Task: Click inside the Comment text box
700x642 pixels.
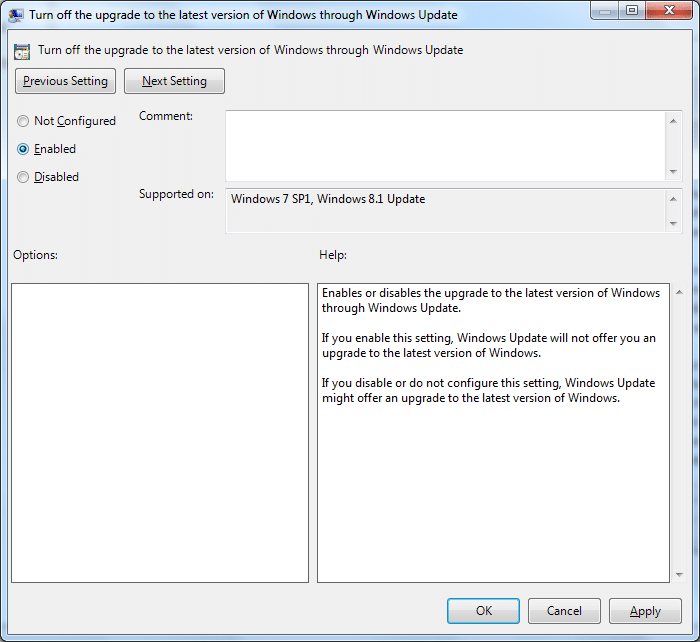Action: pos(445,146)
